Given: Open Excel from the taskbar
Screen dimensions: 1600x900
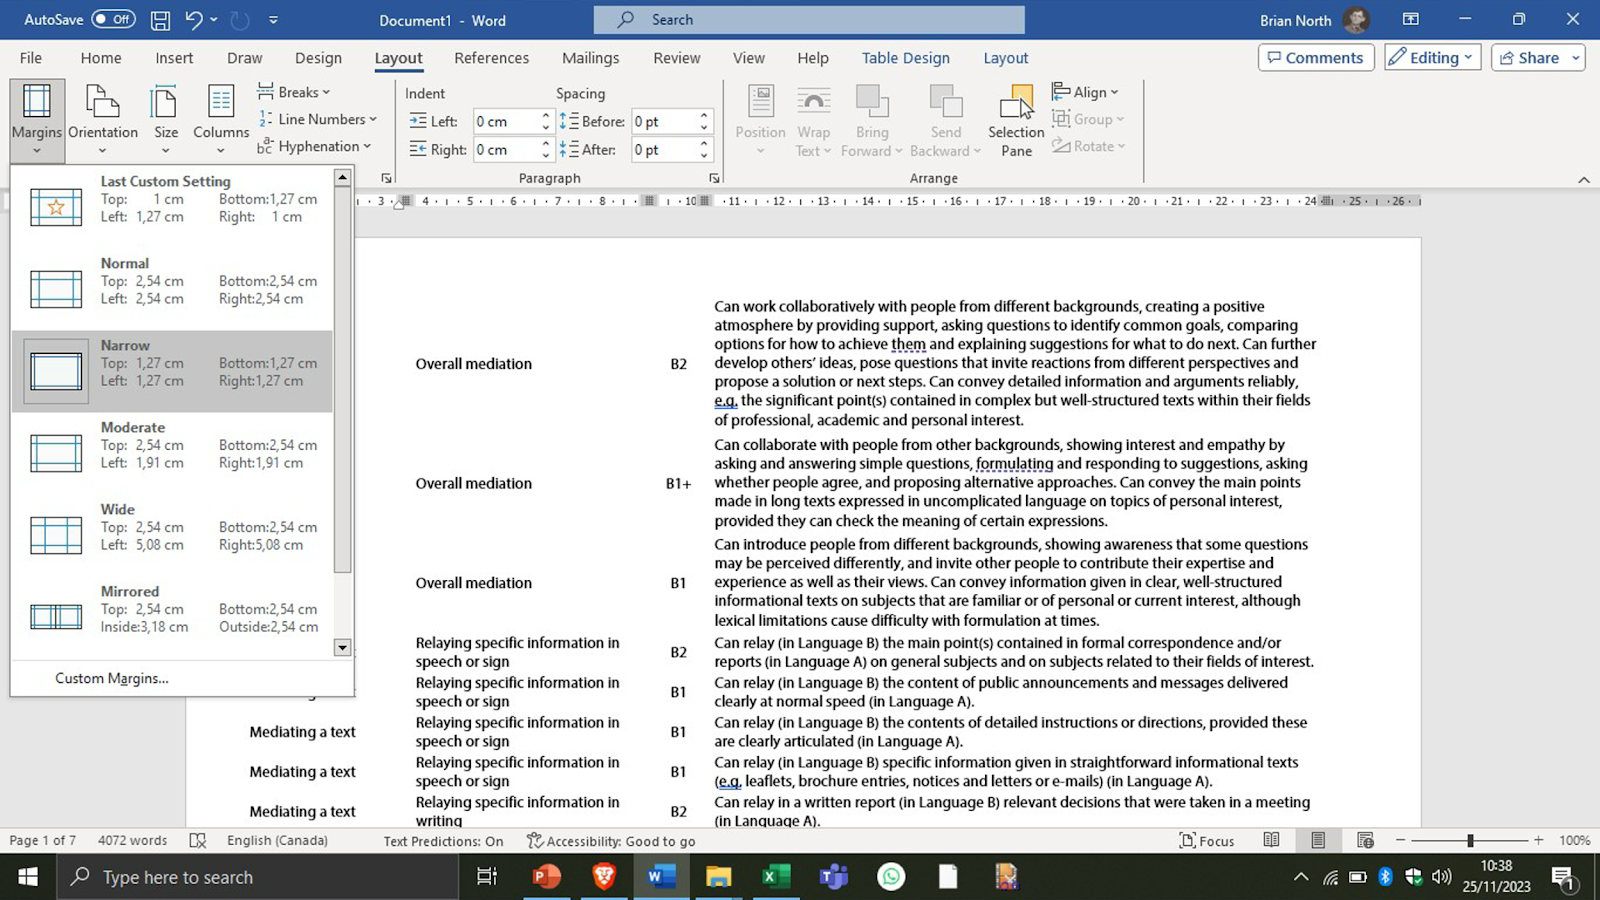Looking at the screenshot, I should tap(775, 877).
